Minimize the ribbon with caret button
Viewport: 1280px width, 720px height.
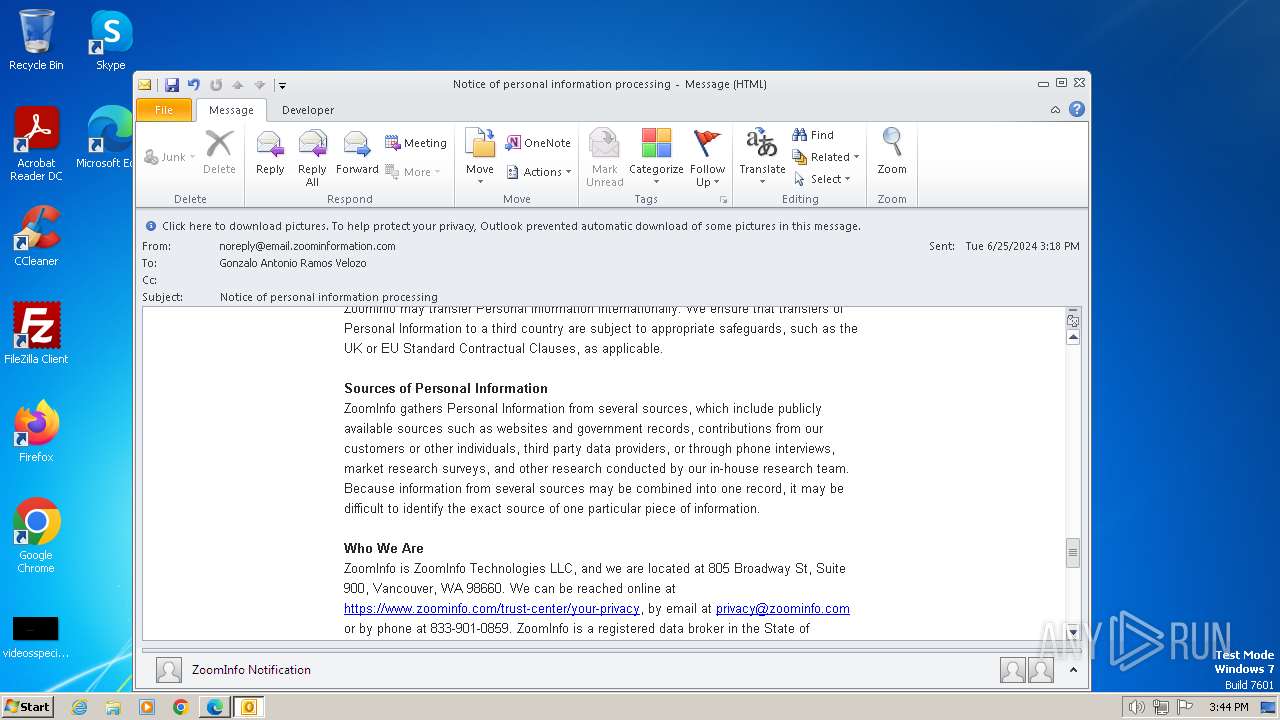point(1055,110)
